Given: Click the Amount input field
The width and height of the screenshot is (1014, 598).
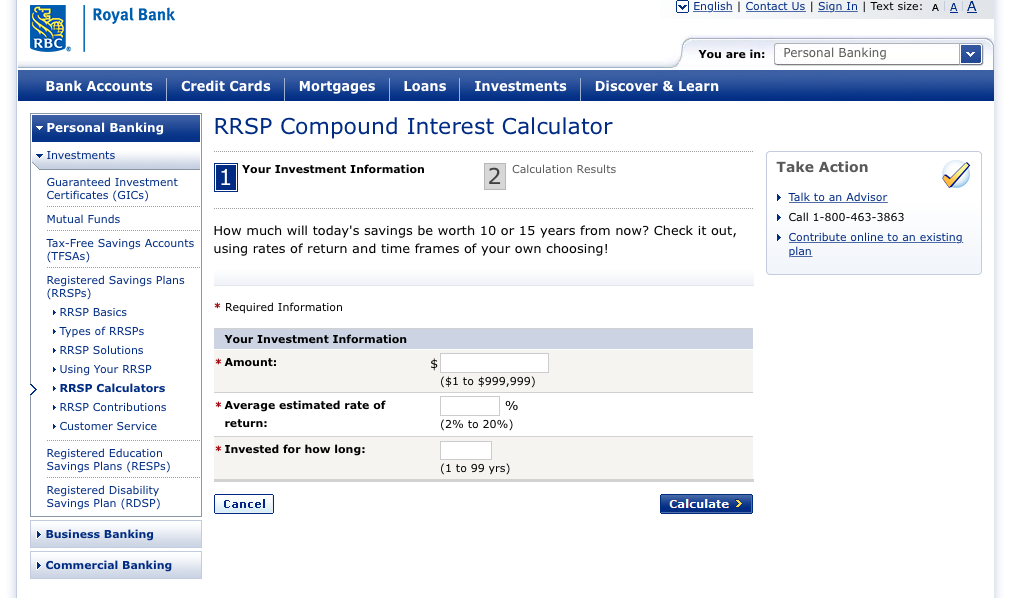Looking at the screenshot, I should point(494,363).
